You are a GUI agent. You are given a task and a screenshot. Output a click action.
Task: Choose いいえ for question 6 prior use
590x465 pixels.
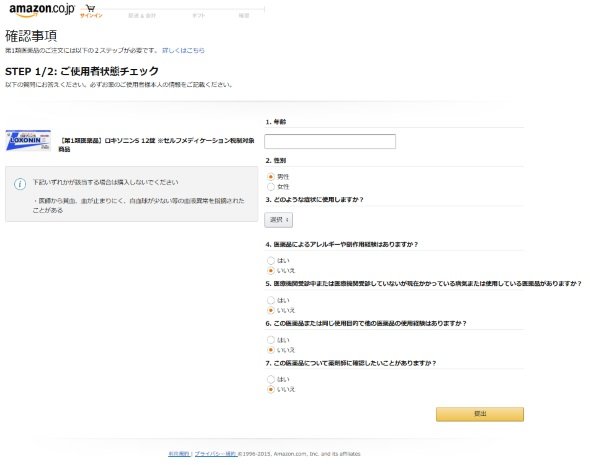271,350
